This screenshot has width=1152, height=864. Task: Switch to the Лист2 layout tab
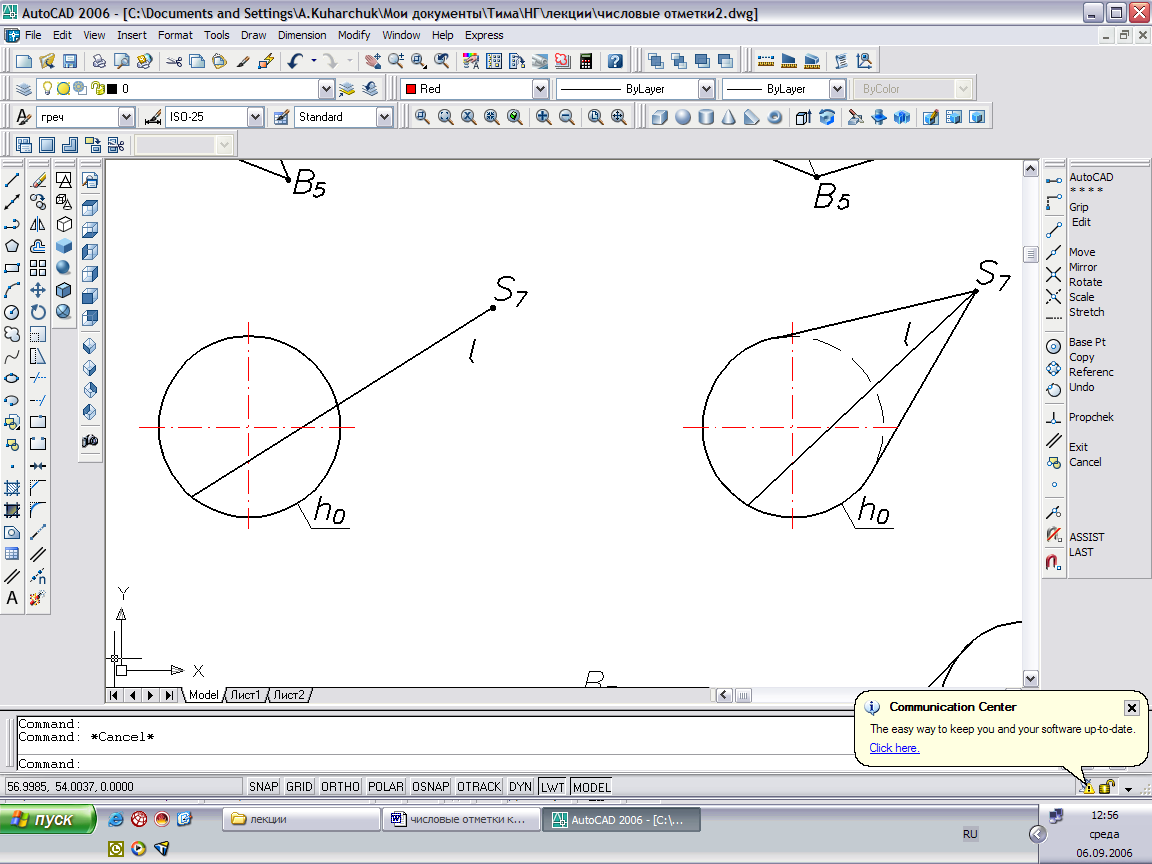tap(289, 695)
